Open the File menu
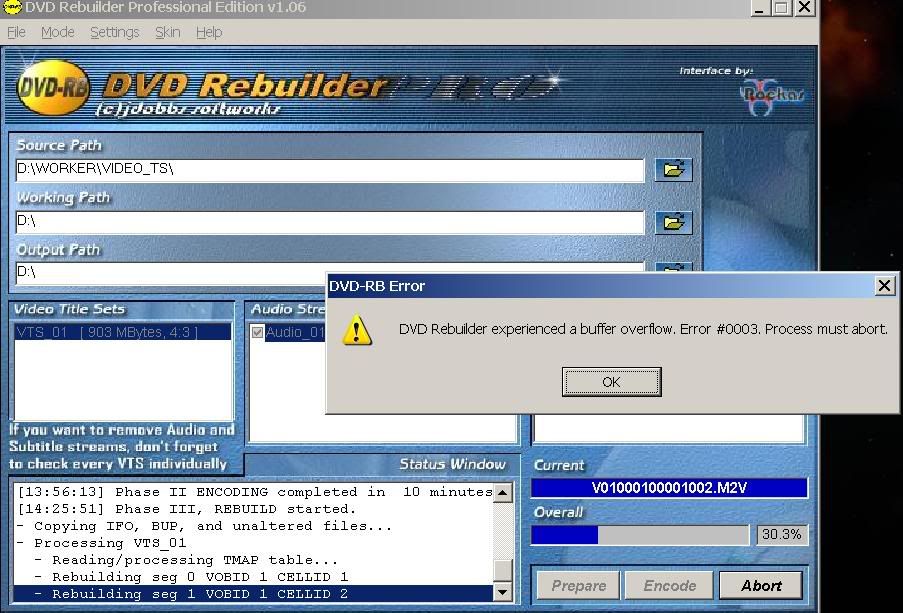The width and height of the screenshot is (903, 613). [16, 32]
